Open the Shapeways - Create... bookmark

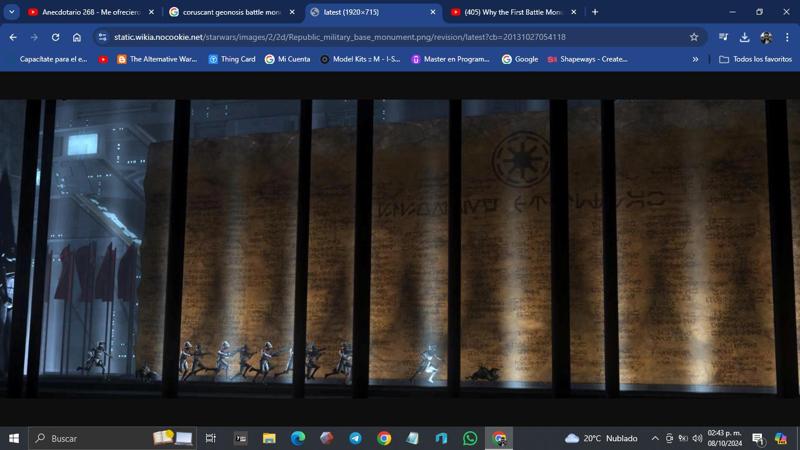click(587, 59)
